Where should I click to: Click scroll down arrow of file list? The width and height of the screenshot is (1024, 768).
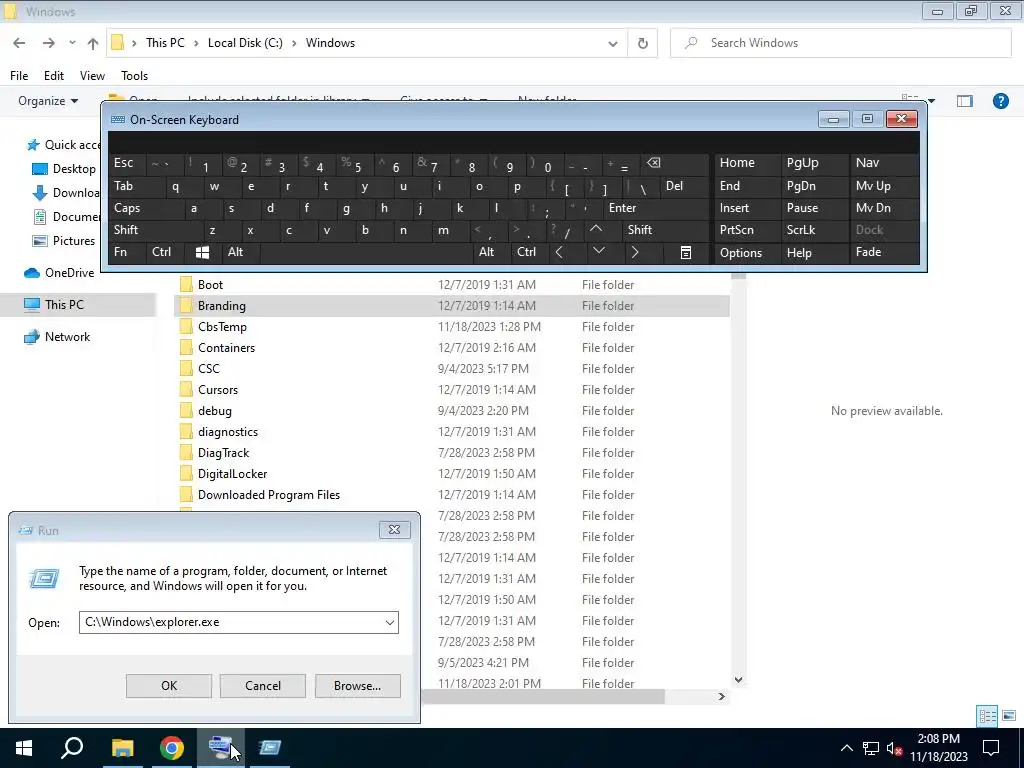coord(739,680)
